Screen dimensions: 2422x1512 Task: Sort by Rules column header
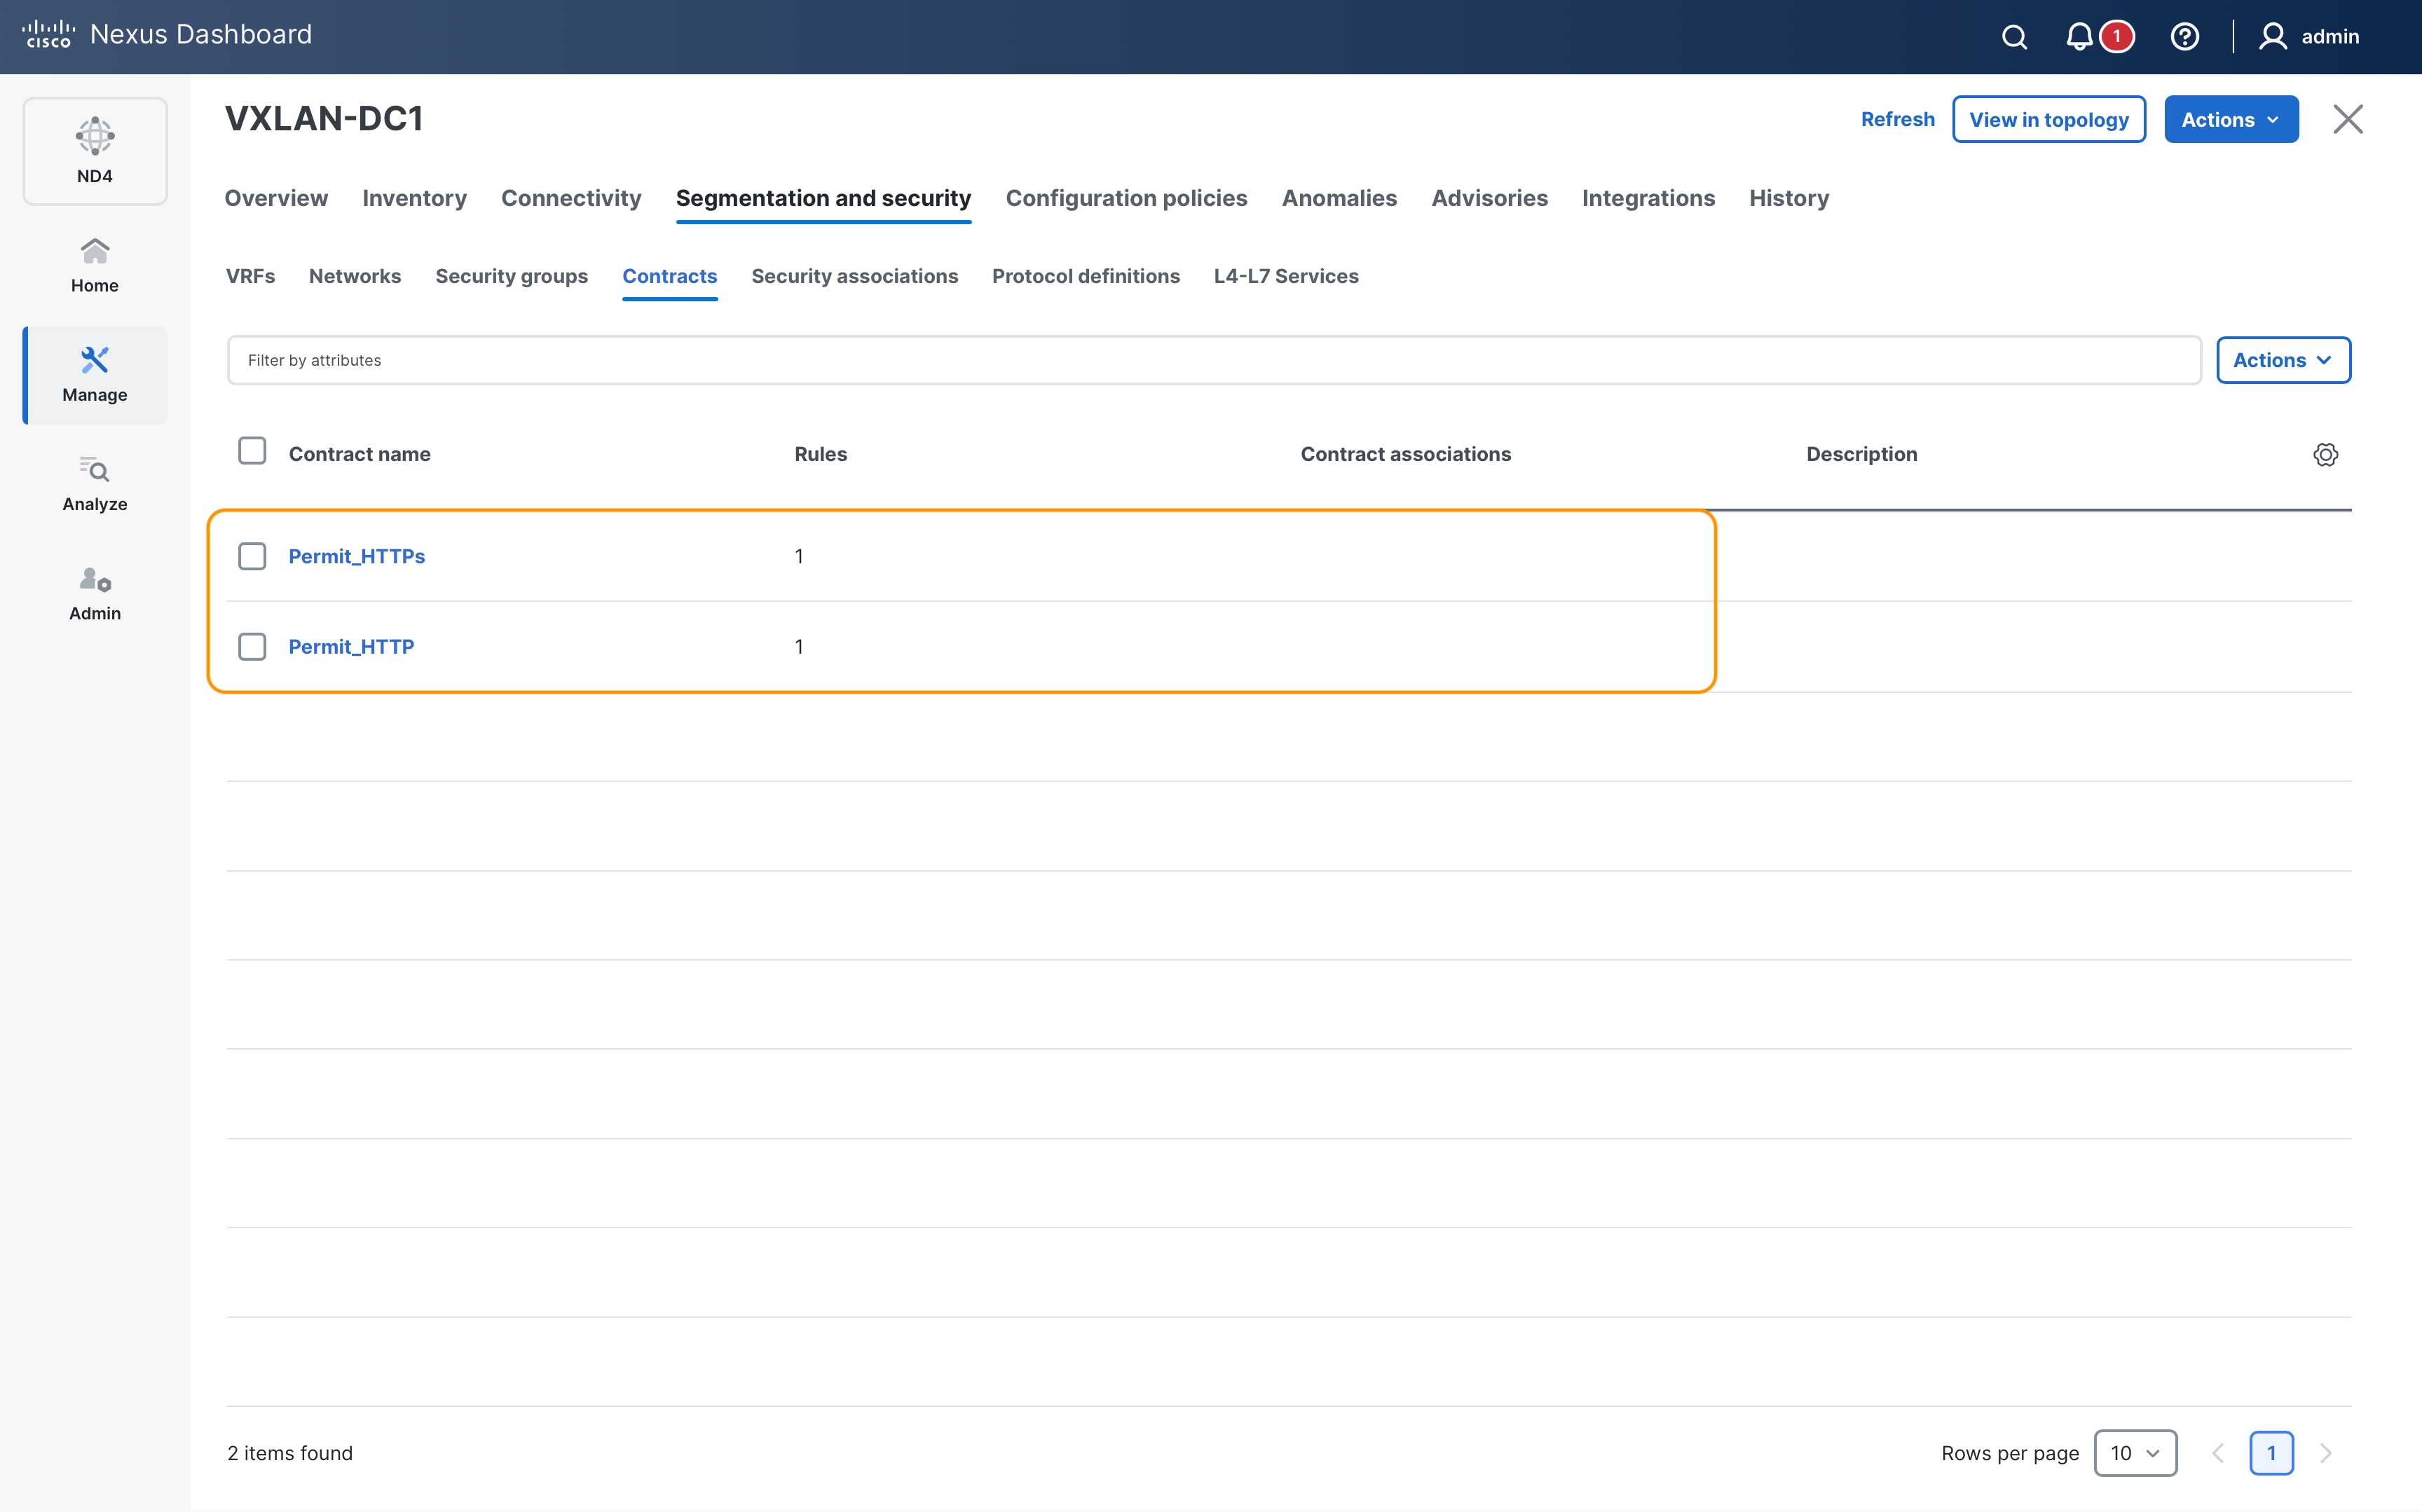tap(820, 454)
